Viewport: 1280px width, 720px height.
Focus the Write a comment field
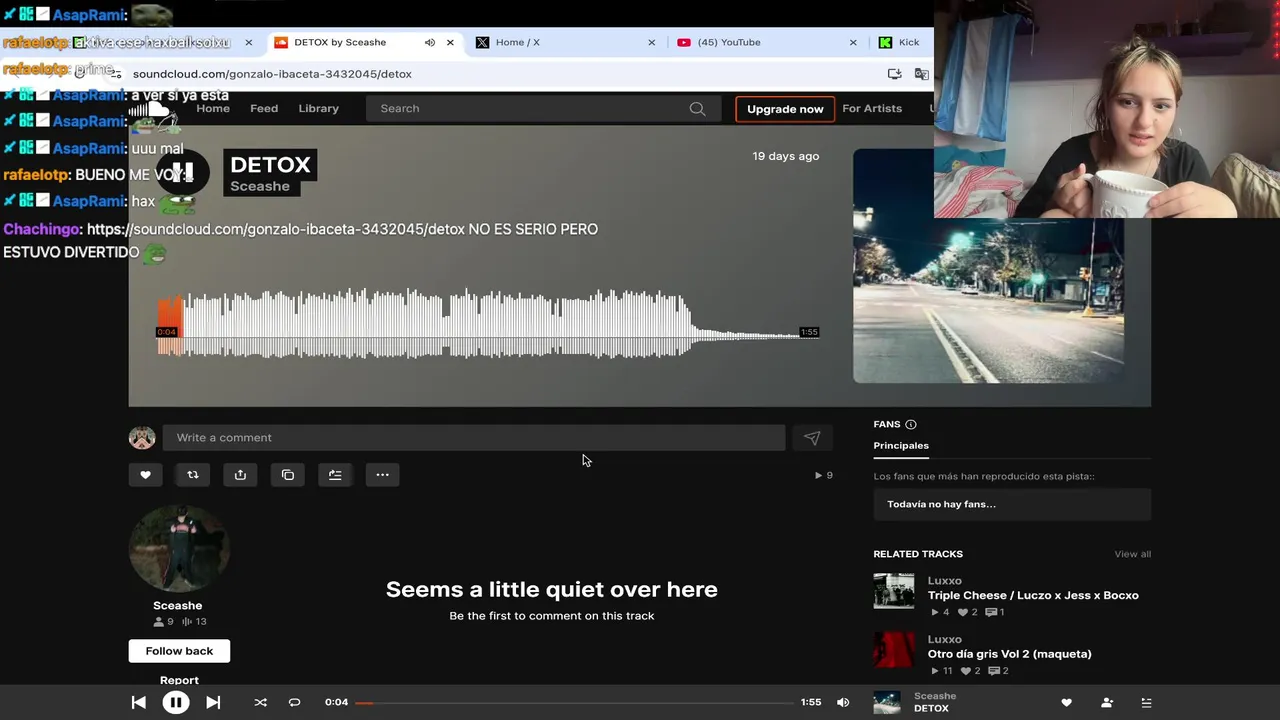coord(474,438)
